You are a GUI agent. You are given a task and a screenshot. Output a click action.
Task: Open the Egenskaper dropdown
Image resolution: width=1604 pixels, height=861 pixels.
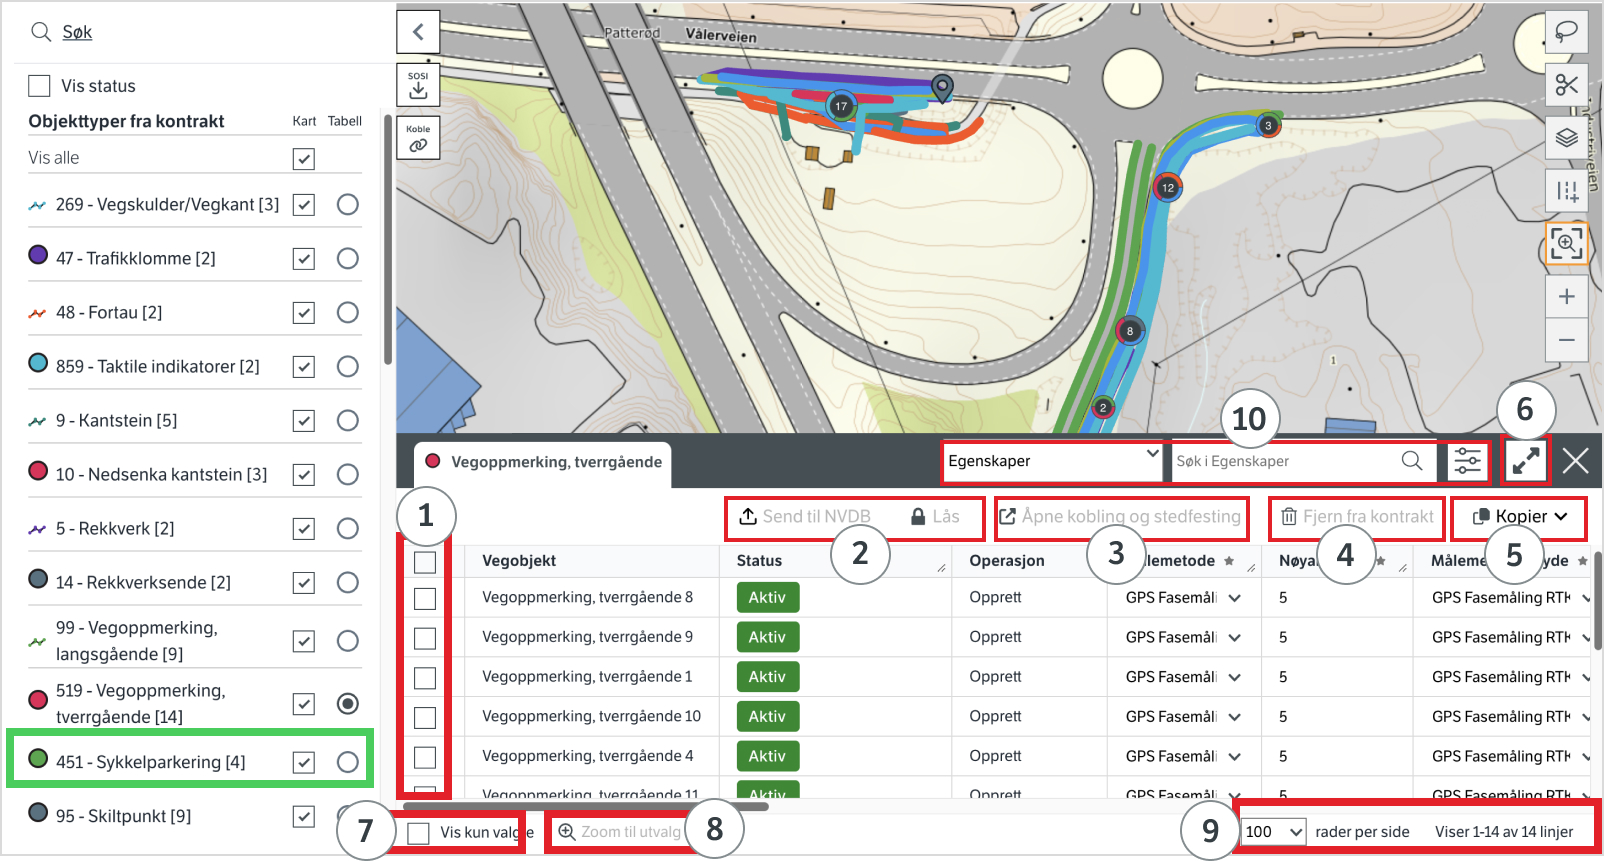[x=1053, y=461]
